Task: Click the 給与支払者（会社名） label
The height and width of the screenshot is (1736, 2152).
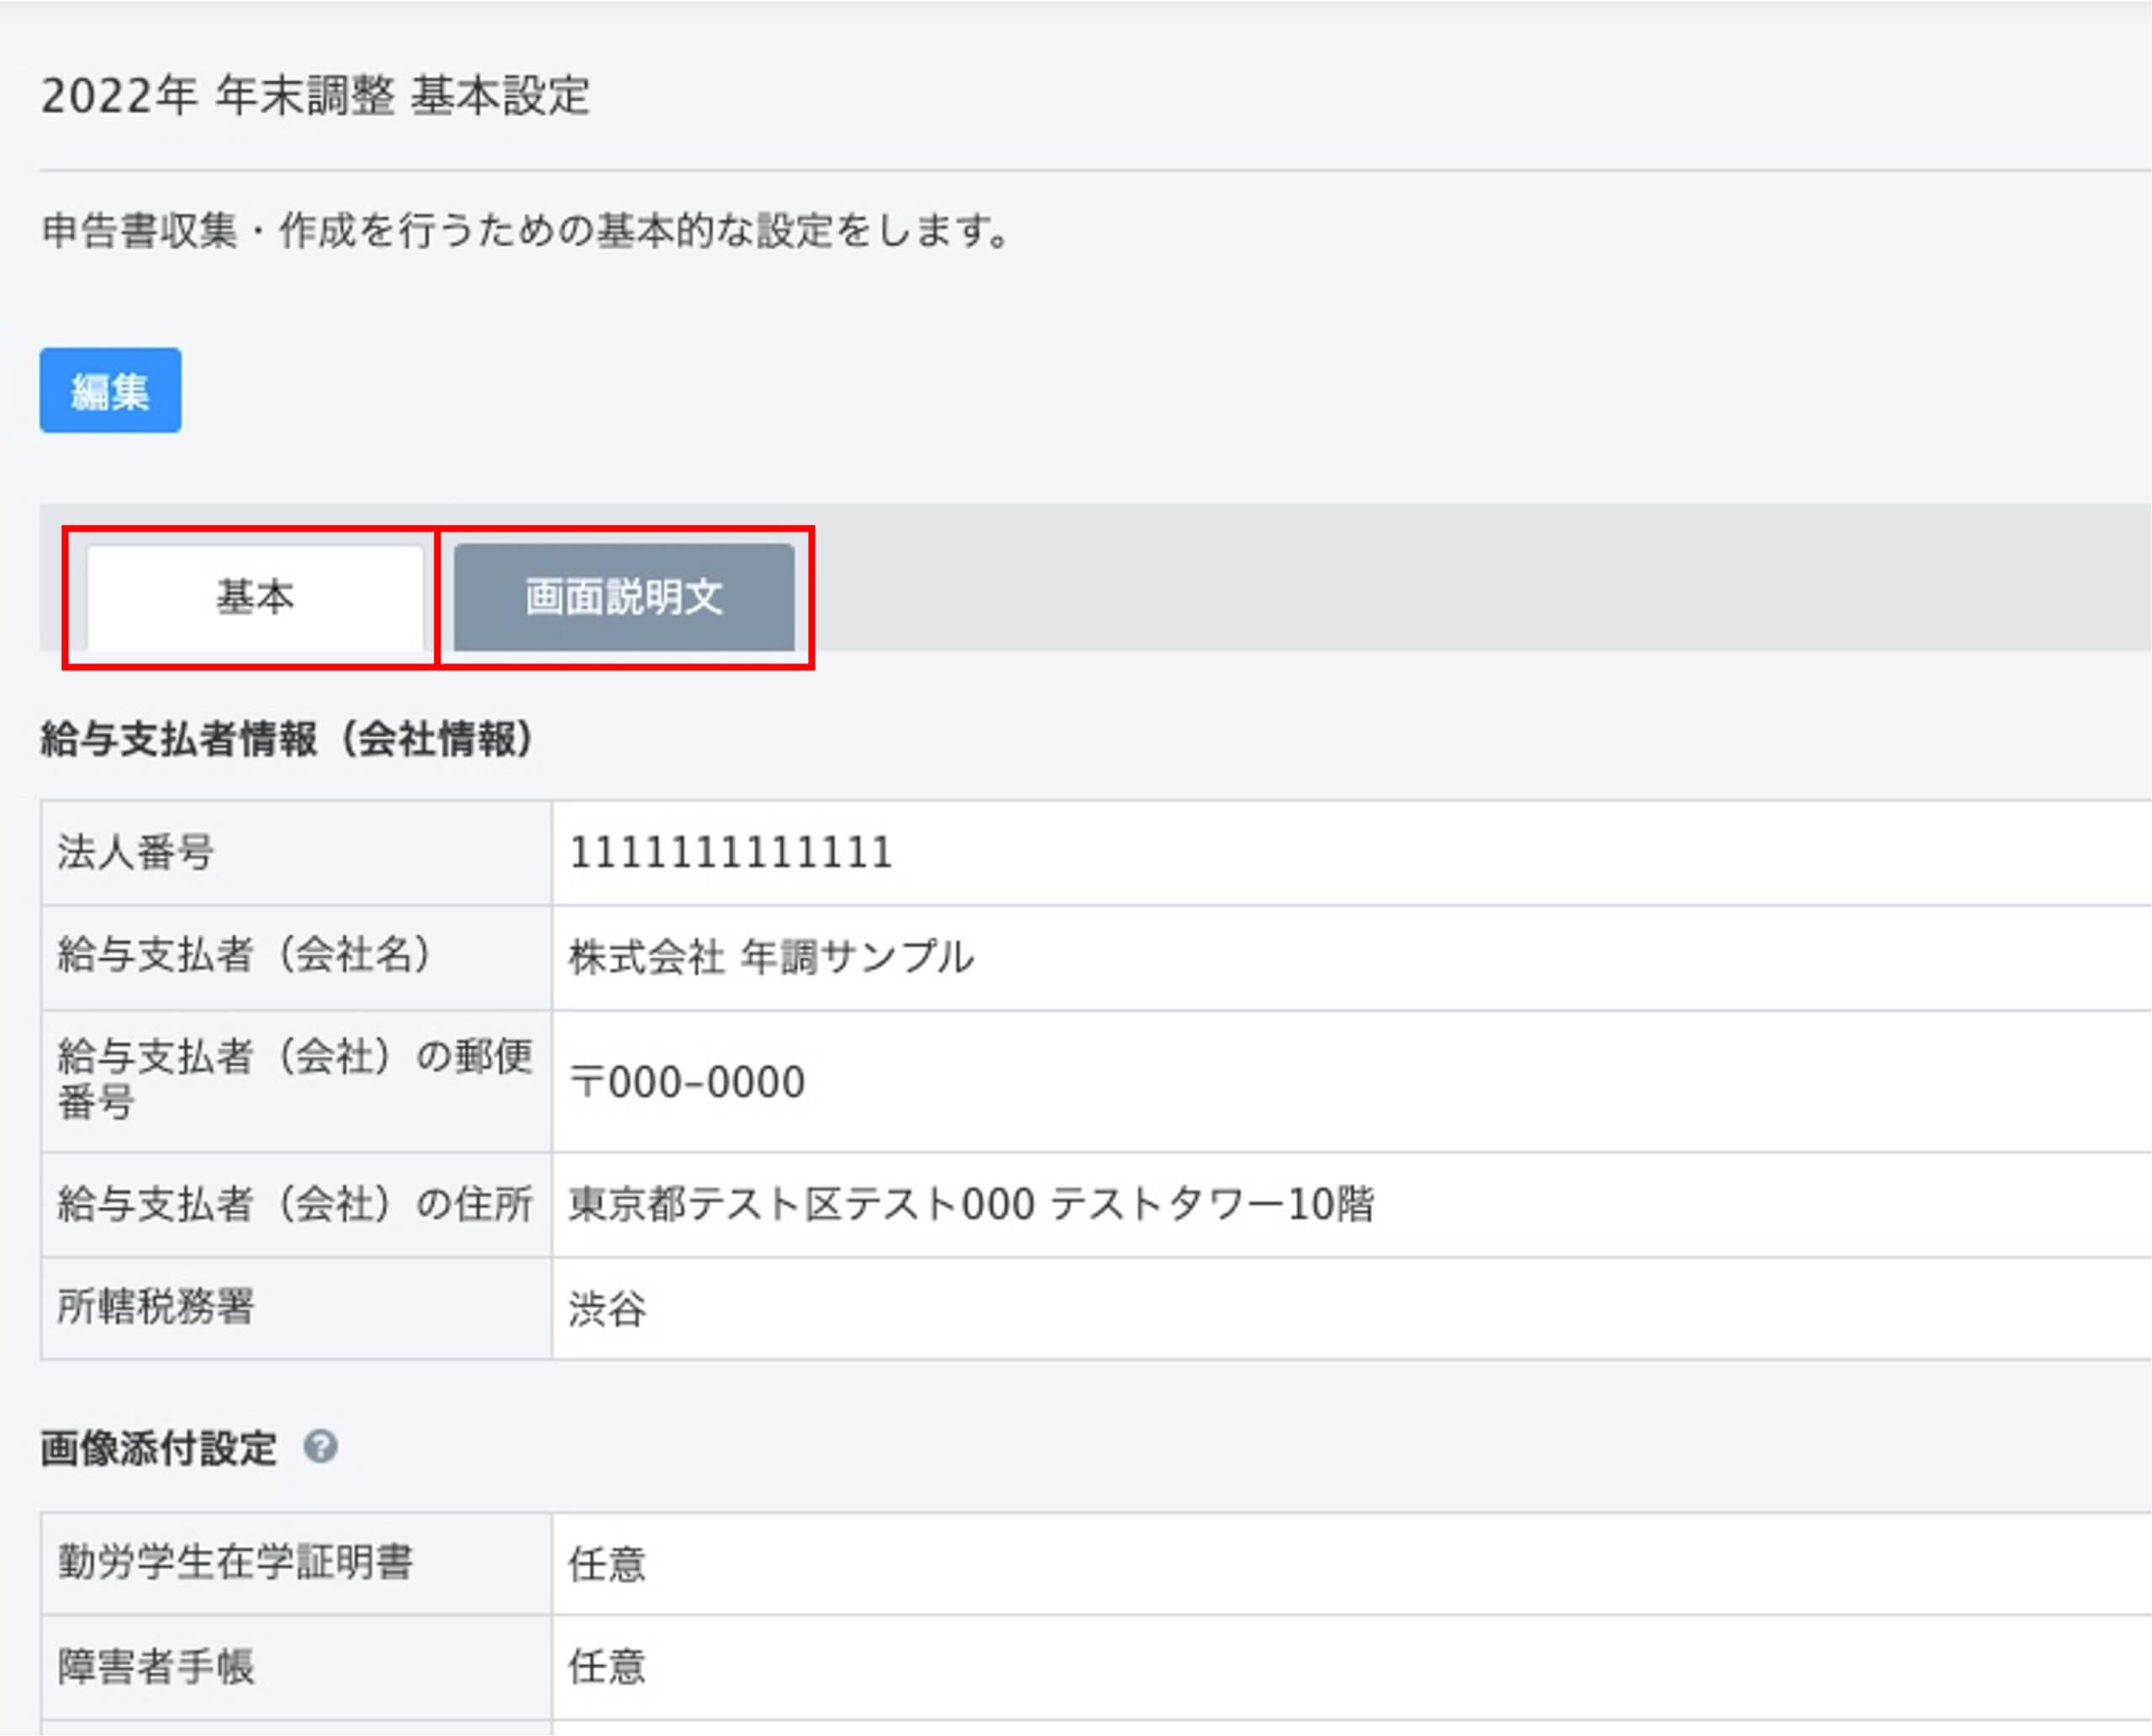Action: 245,955
